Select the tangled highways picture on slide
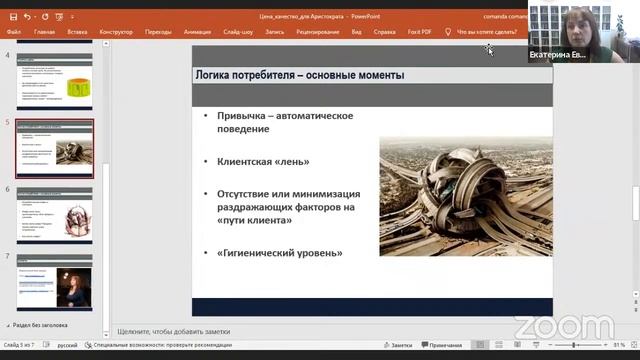The width and height of the screenshot is (640, 360). point(466,196)
